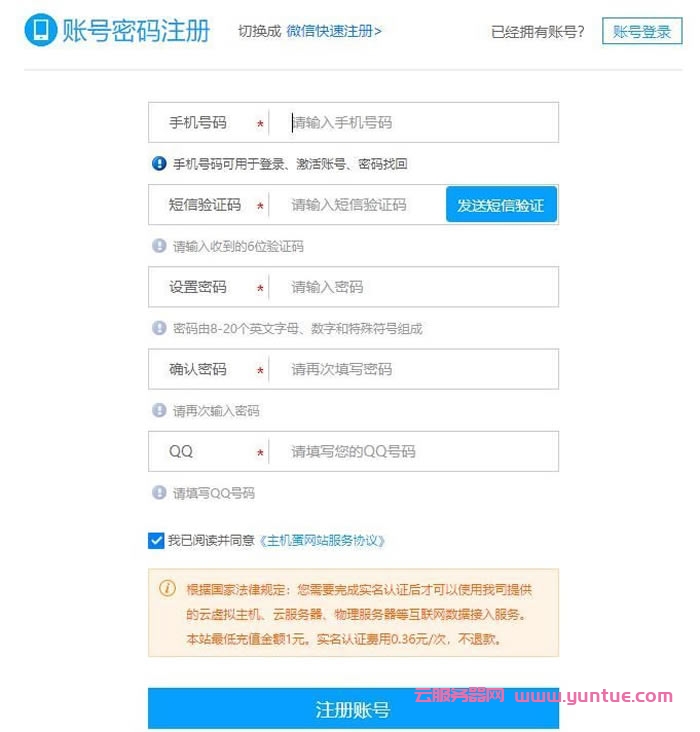The width and height of the screenshot is (700, 732).
Task: Click the info icon beside 请填写QQ号码
Action: tap(159, 492)
